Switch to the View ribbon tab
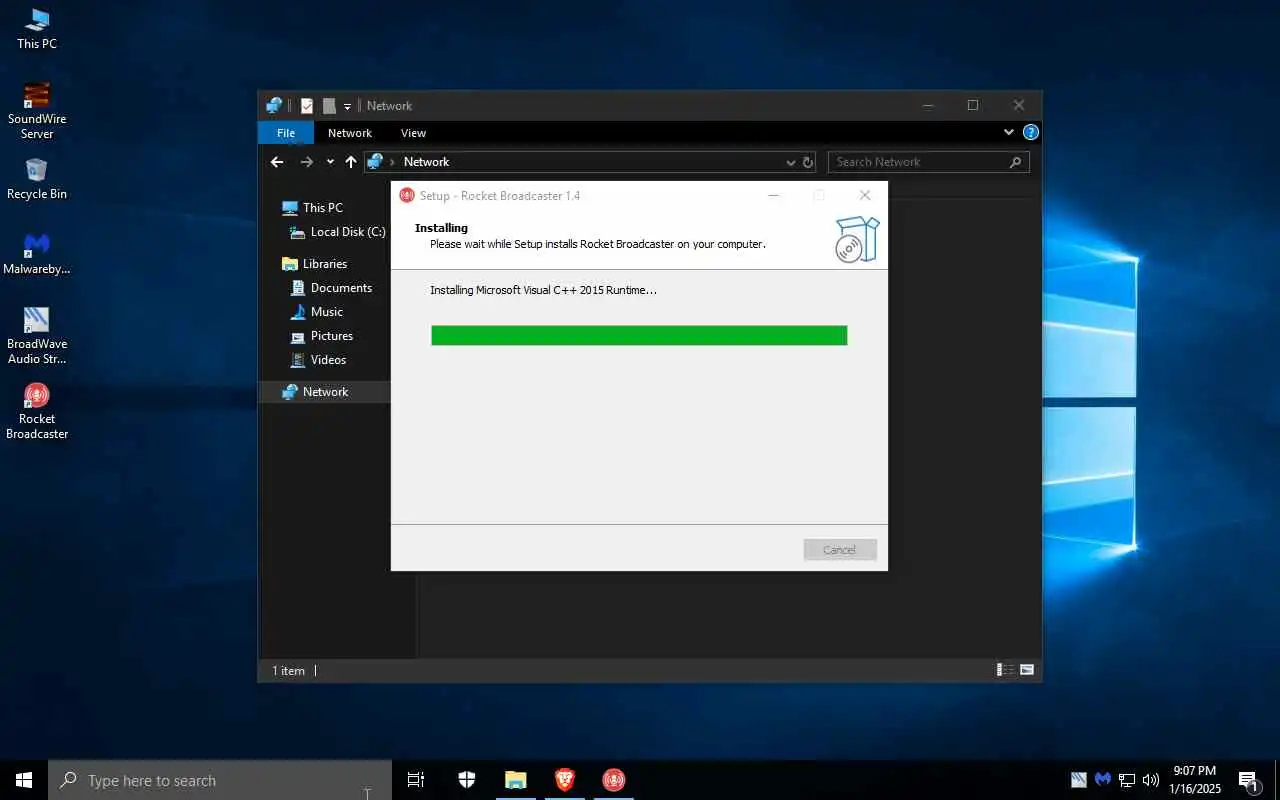This screenshot has width=1280, height=800. click(x=413, y=133)
